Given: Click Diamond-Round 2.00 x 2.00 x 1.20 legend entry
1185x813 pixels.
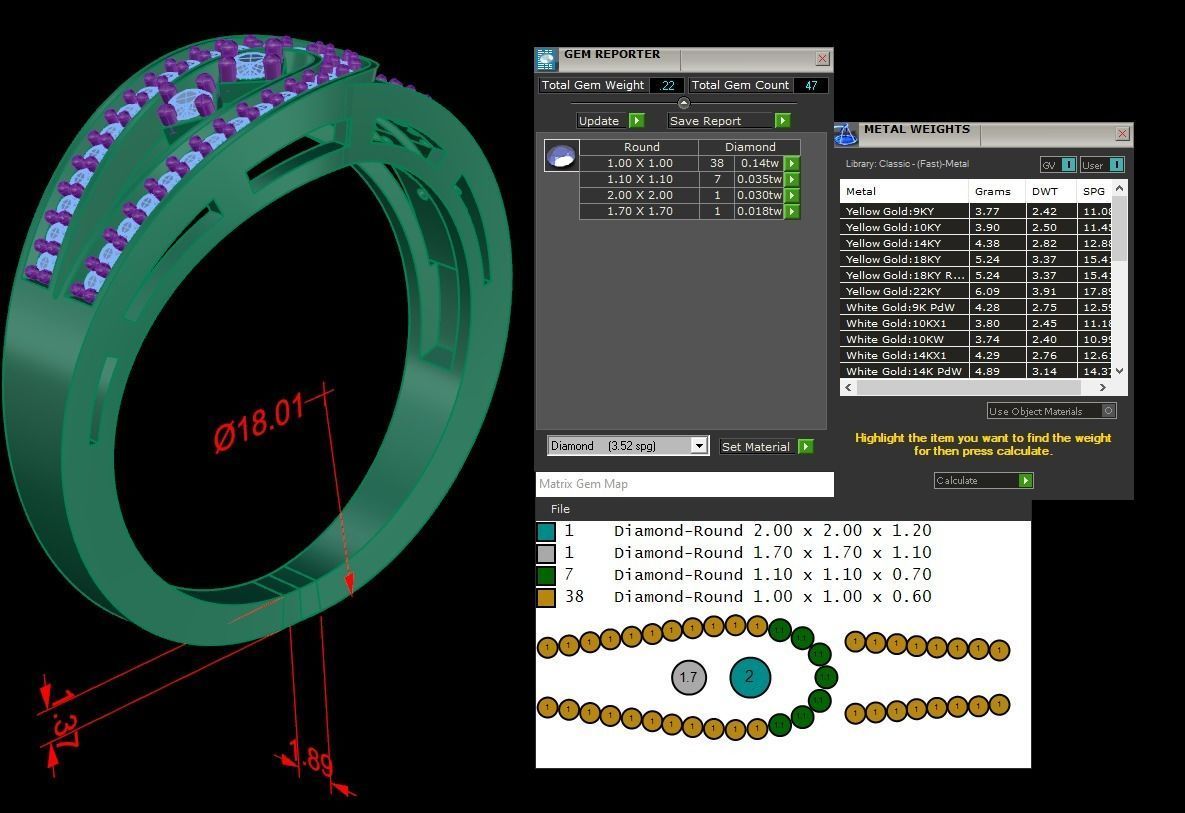Looking at the screenshot, I should pyautogui.click(x=772, y=531).
